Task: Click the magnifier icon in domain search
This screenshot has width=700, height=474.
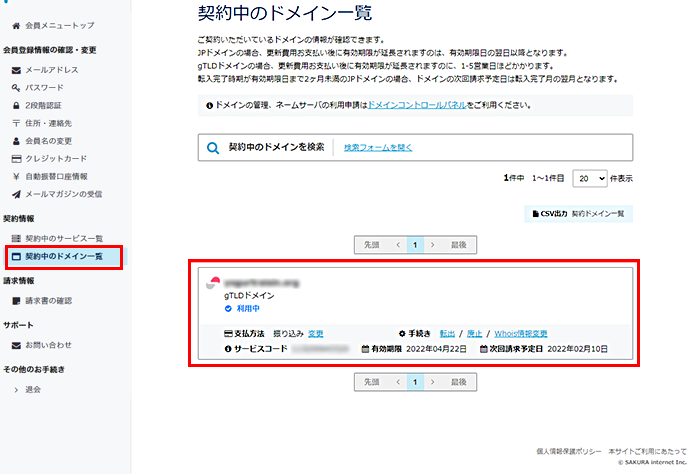Action: click(213, 148)
